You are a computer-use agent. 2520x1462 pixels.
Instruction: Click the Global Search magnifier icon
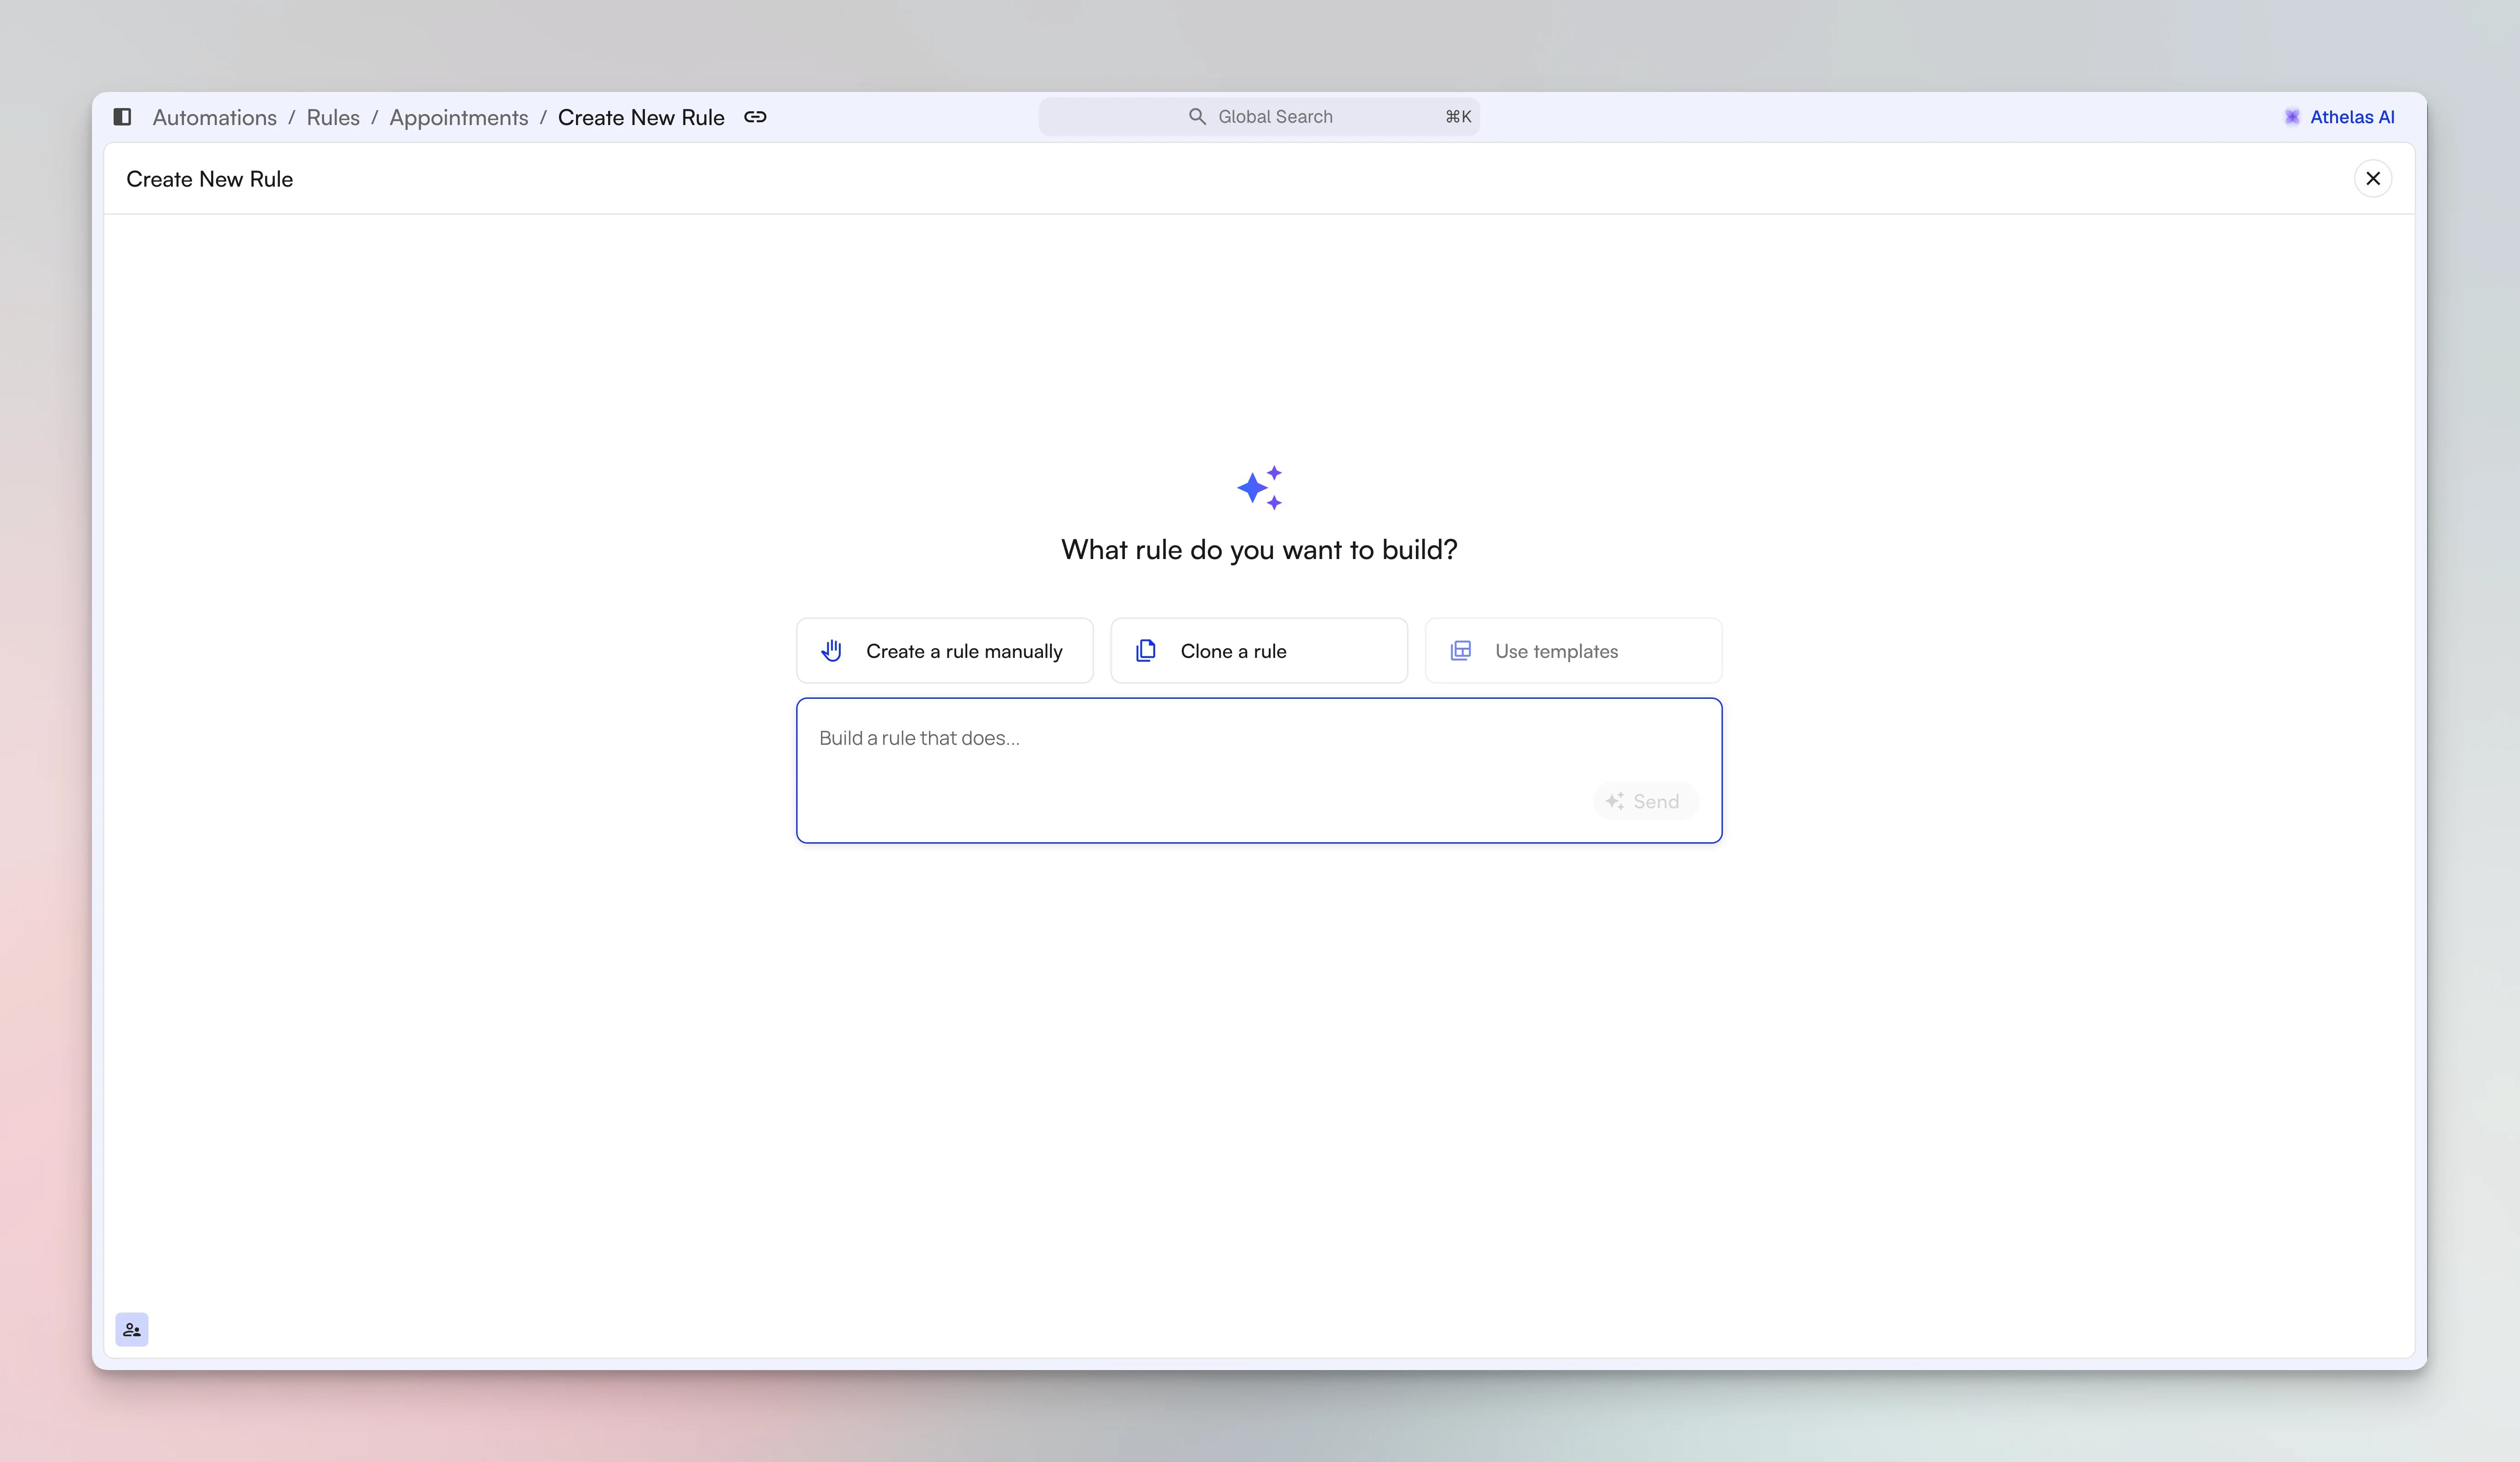pyautogui.click(x=1197, y=117)
